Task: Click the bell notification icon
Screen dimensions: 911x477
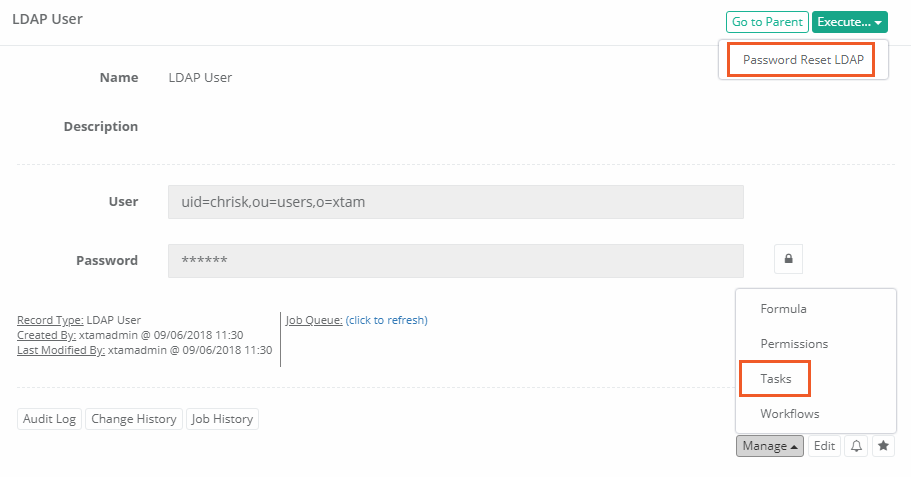Action: (856, 446)
